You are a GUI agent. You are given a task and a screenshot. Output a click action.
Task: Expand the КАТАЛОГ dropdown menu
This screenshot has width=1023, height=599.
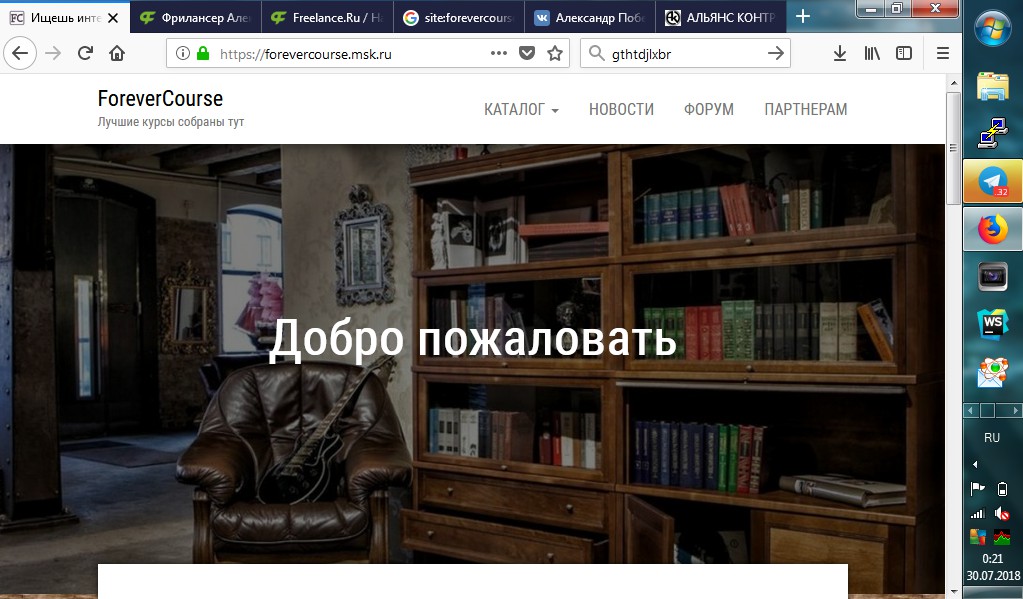tap(521, 109)
